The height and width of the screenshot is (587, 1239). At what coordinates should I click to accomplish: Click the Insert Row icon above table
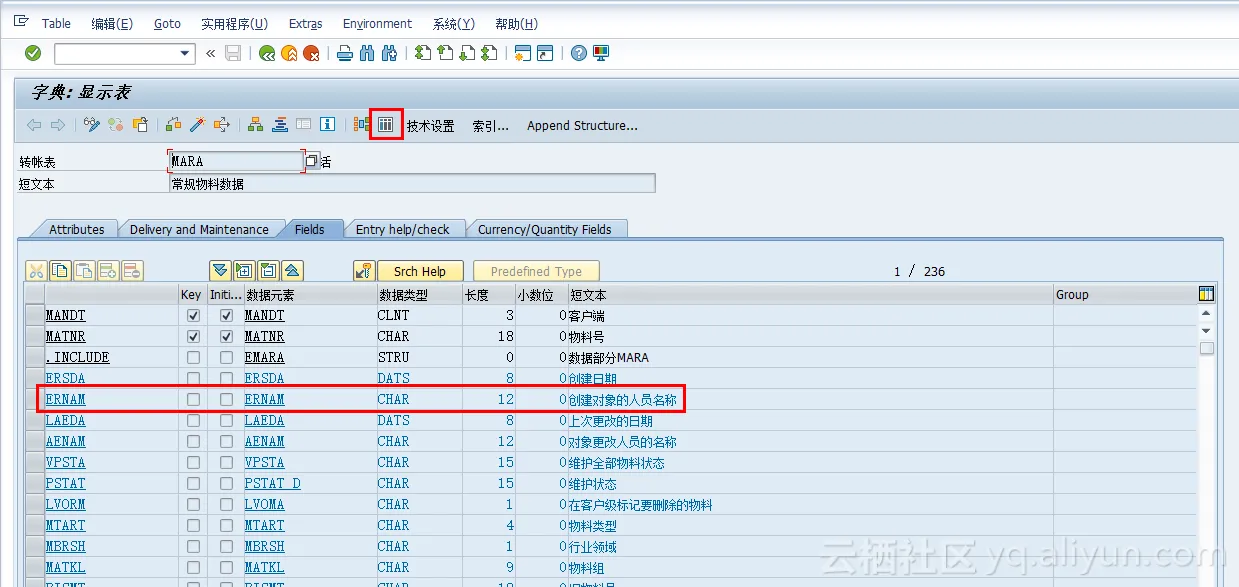[x=108, y=271]
